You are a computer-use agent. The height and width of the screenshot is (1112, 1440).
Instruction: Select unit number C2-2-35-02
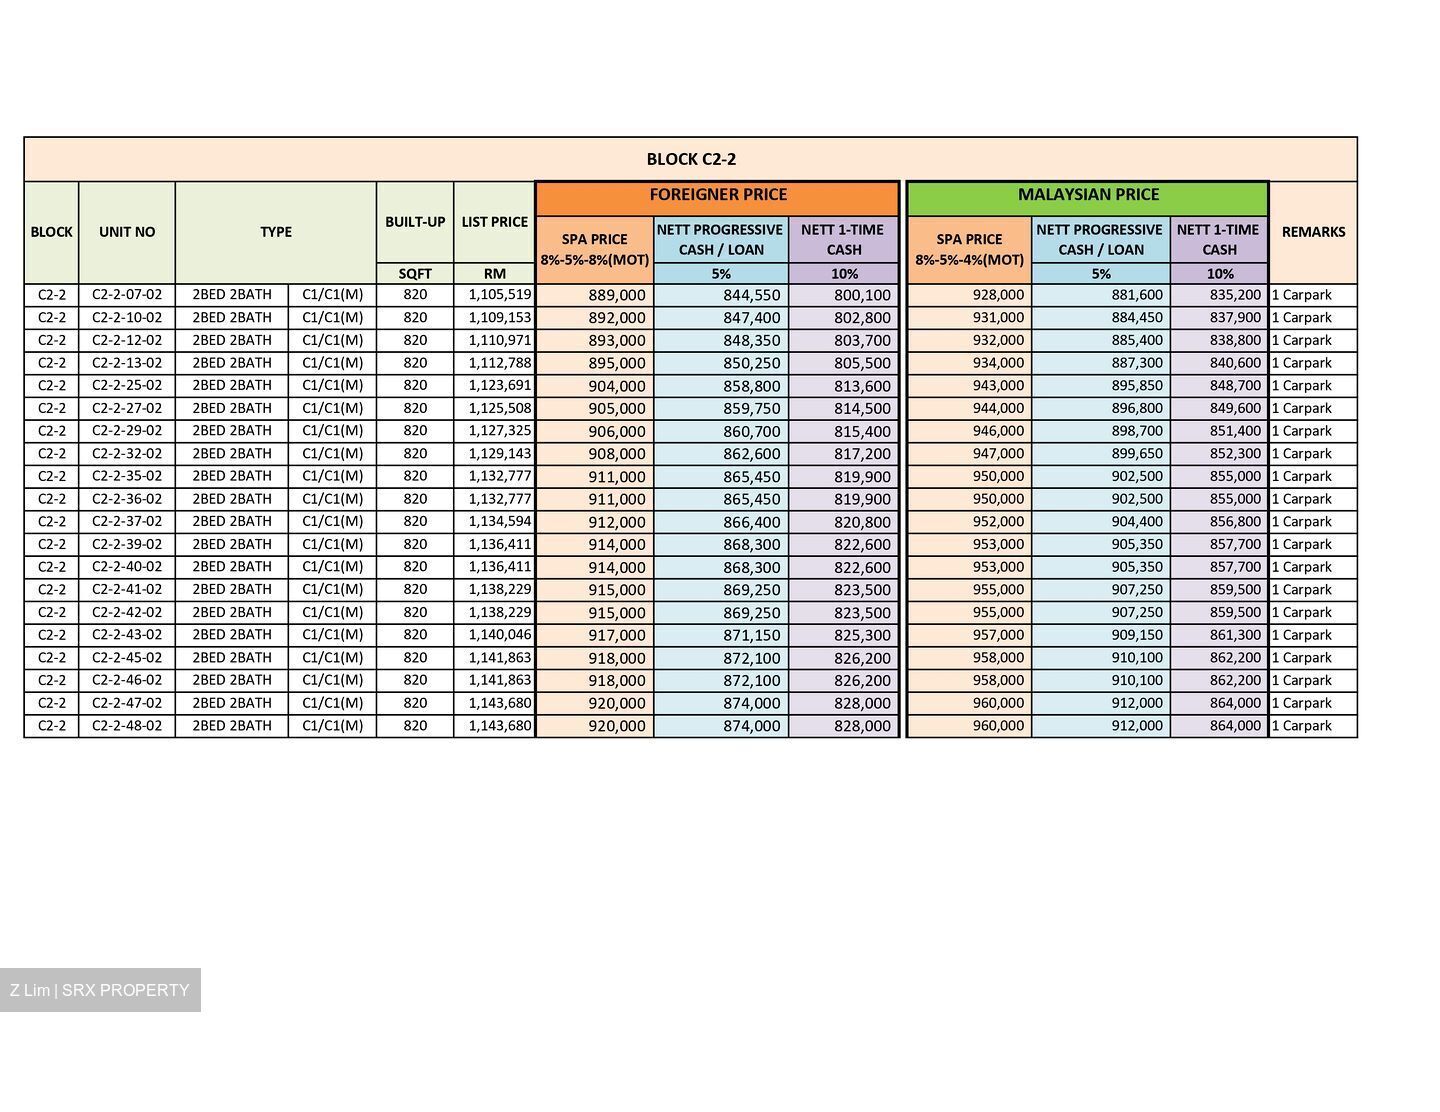pos(127,476)
